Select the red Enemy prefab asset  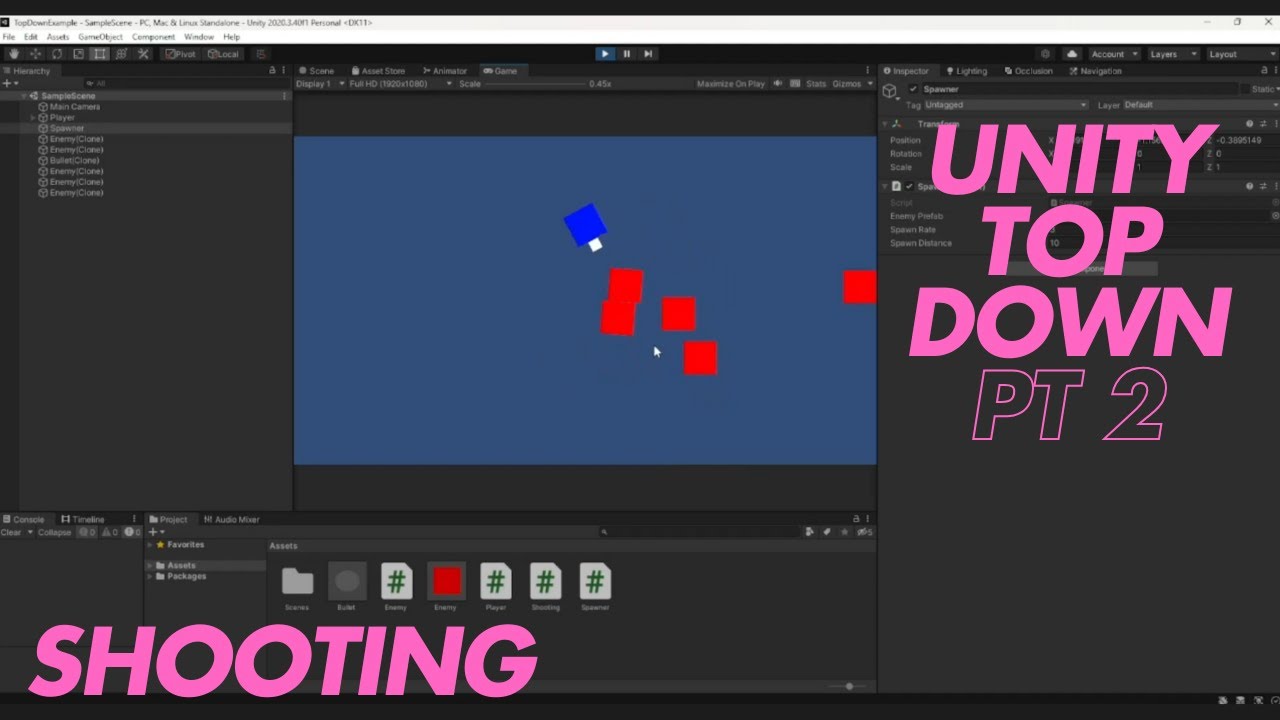pos(446,585)
